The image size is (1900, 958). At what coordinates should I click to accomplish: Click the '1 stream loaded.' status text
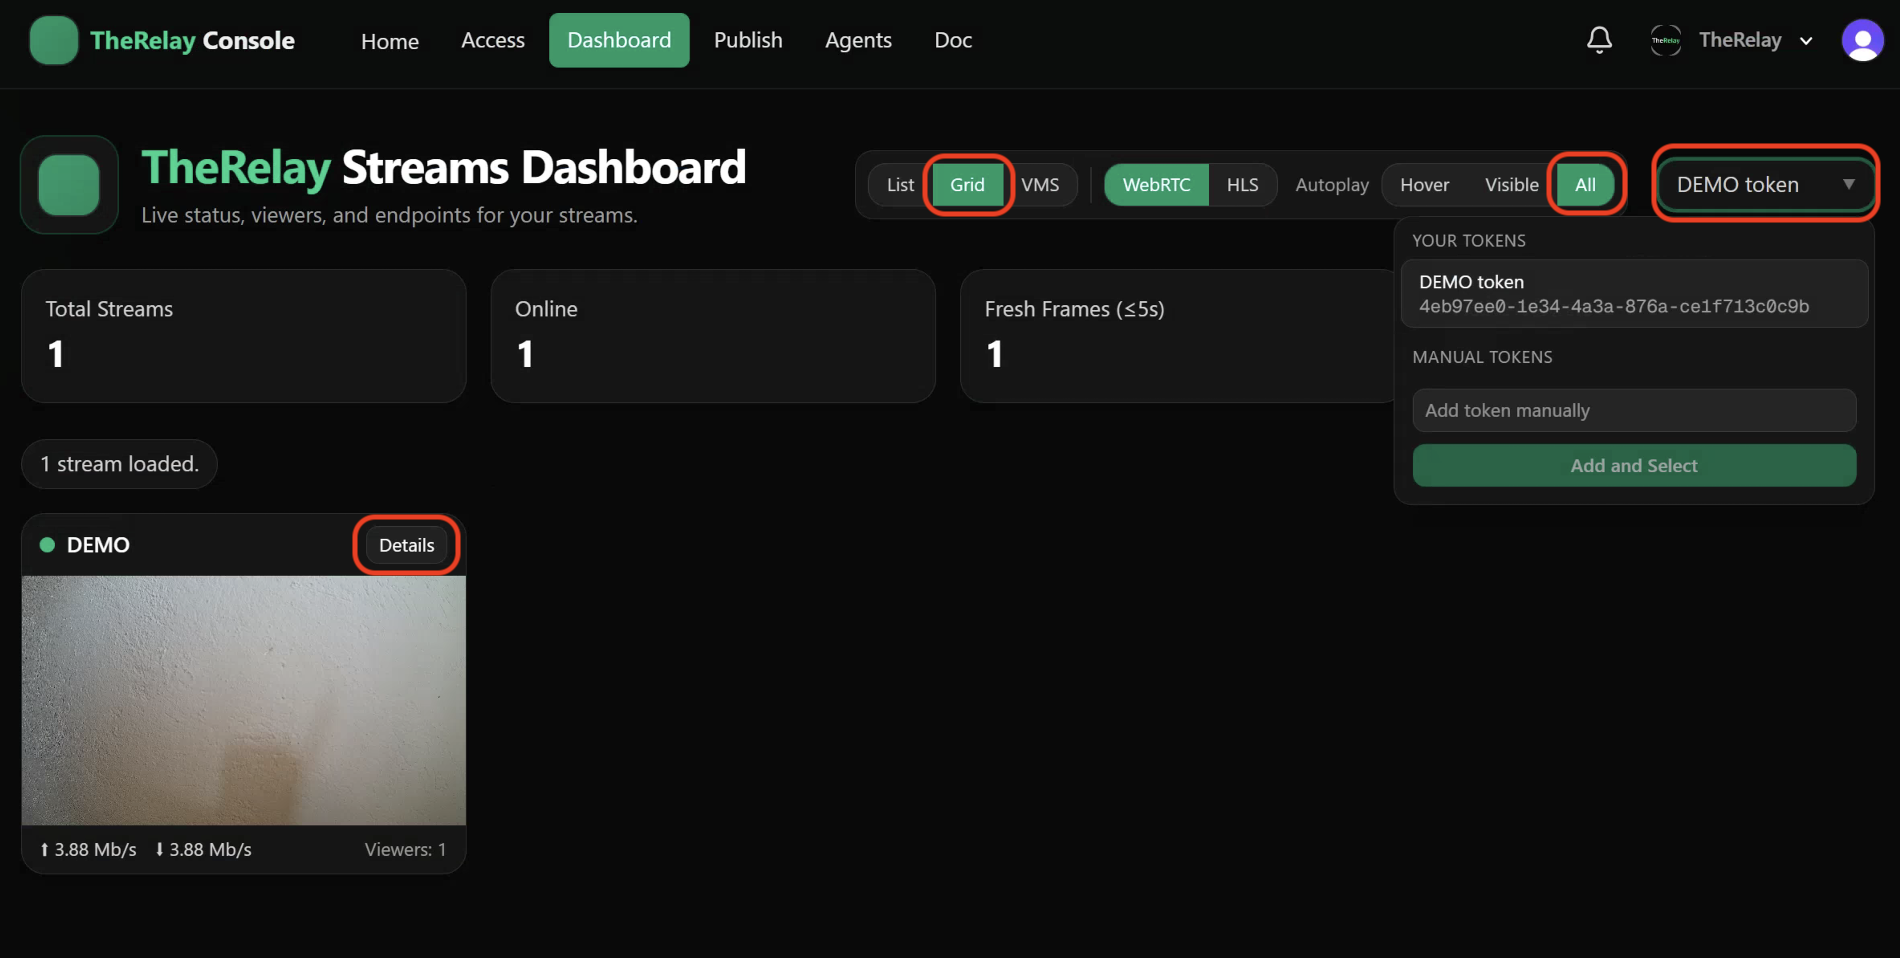pos(120,464)
